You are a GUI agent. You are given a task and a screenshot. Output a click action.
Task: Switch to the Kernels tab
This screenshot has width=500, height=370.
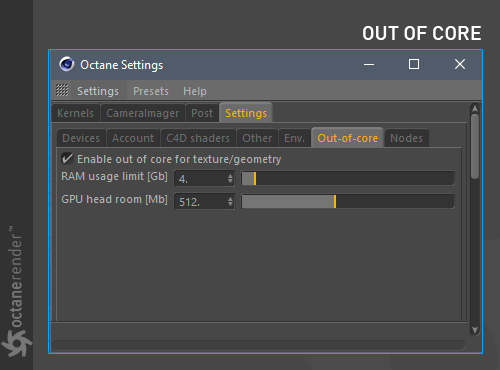click(75, 113)
